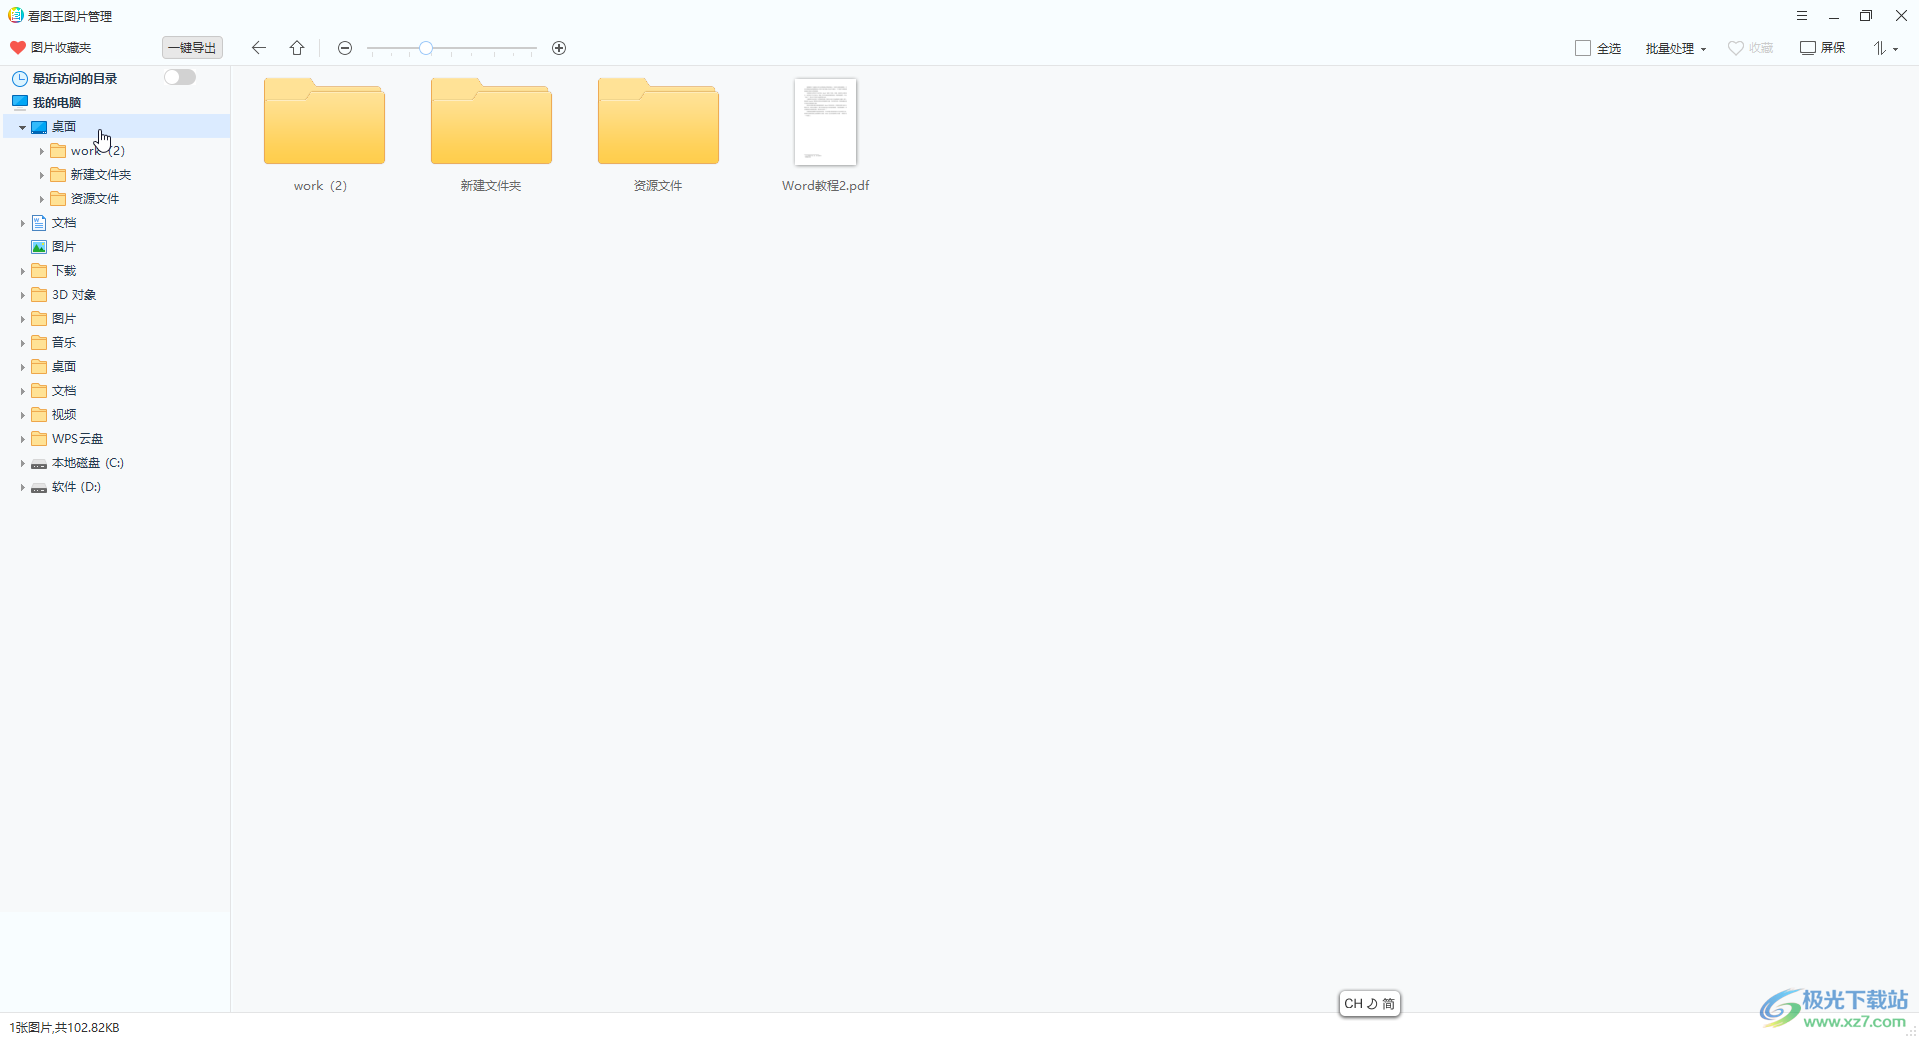Expand work (2) folder in tree

[41, 151]
